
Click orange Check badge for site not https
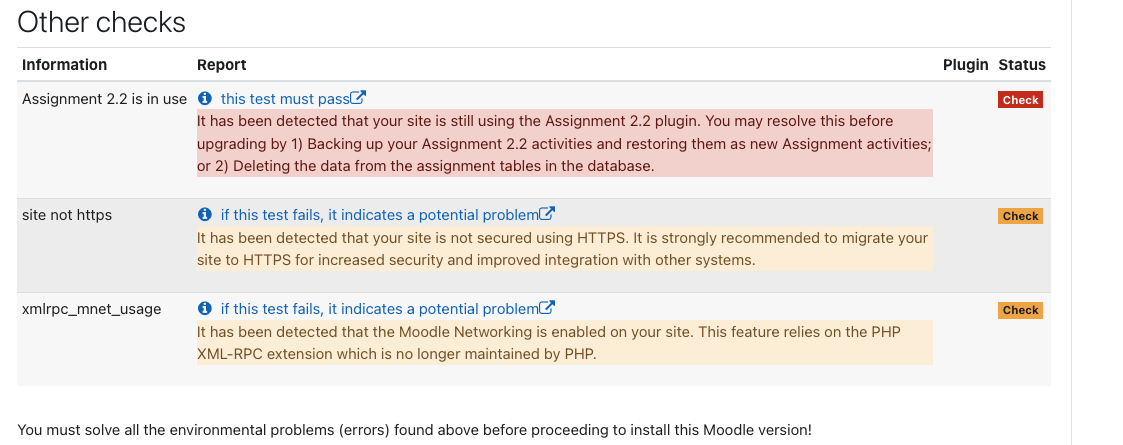[x=1020, y=216]
